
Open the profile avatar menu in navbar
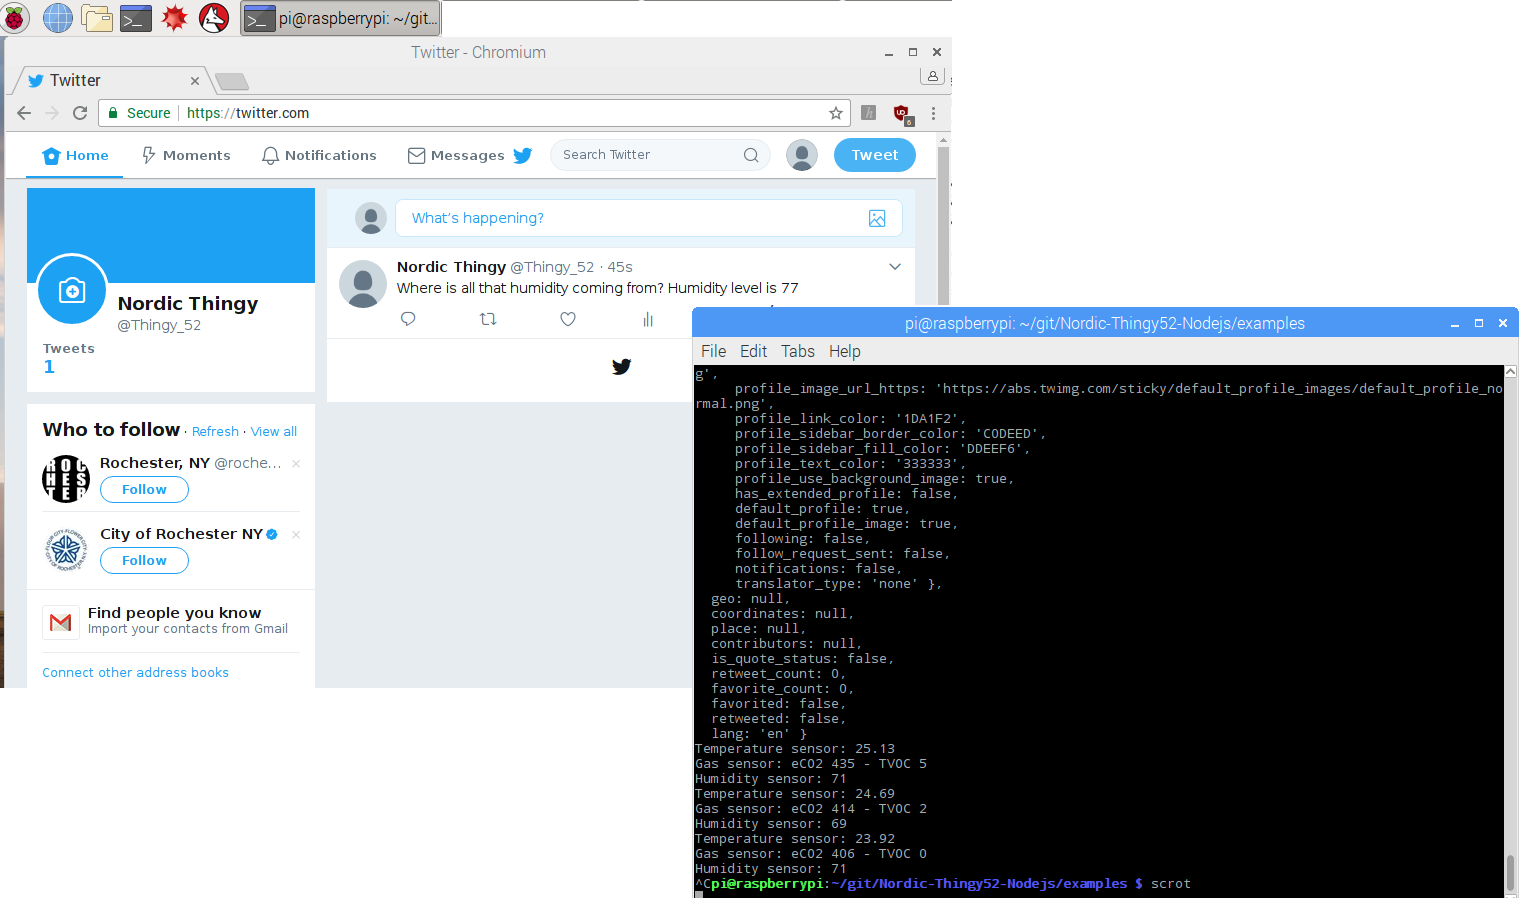(802, 155)
